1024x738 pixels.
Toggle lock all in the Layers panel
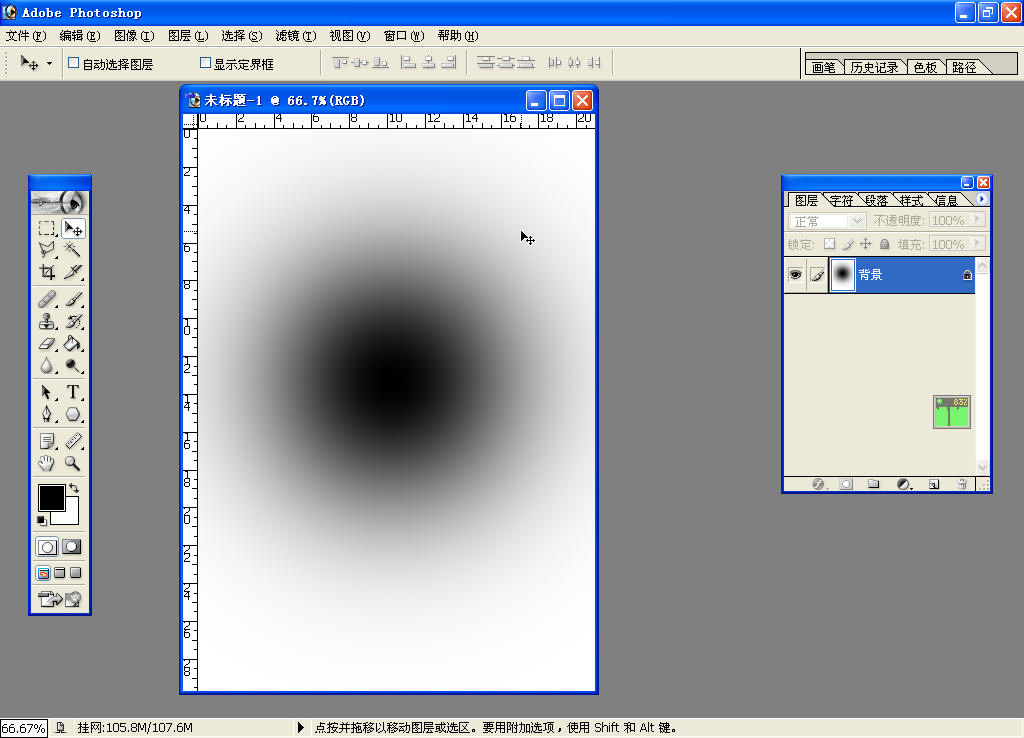(x=884, y=244)
